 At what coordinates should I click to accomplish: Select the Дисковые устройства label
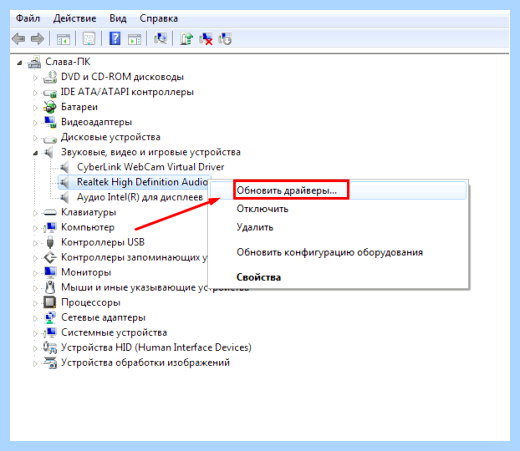tap(111, 137)
